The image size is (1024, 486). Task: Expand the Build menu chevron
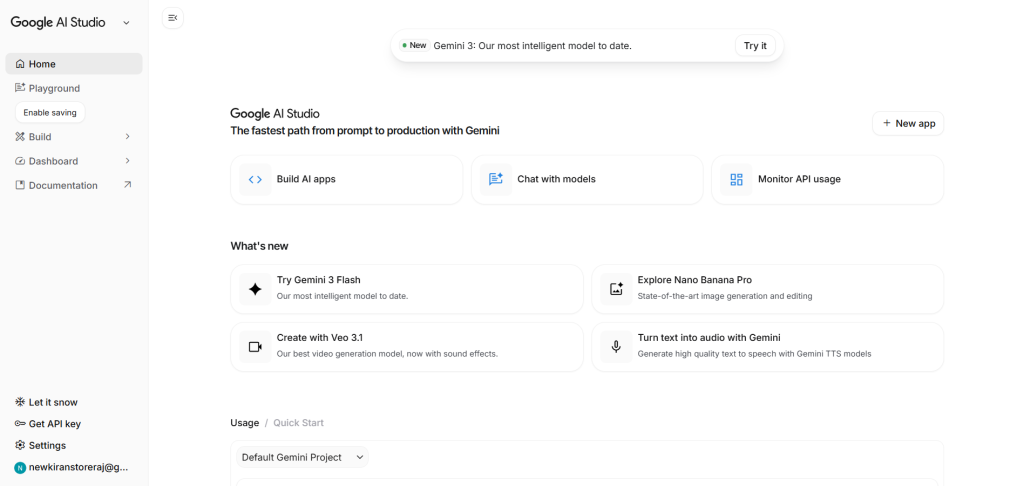pyautogui.click(x=127, y=137)
